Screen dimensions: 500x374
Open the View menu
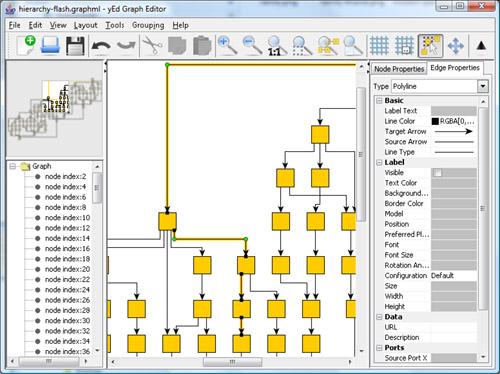coord(58,25)
